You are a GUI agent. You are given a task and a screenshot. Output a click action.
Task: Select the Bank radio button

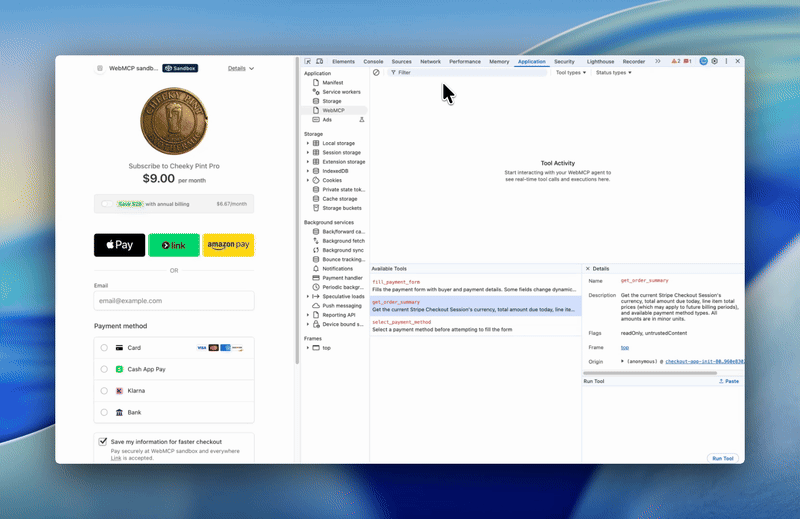click(104, 412)
